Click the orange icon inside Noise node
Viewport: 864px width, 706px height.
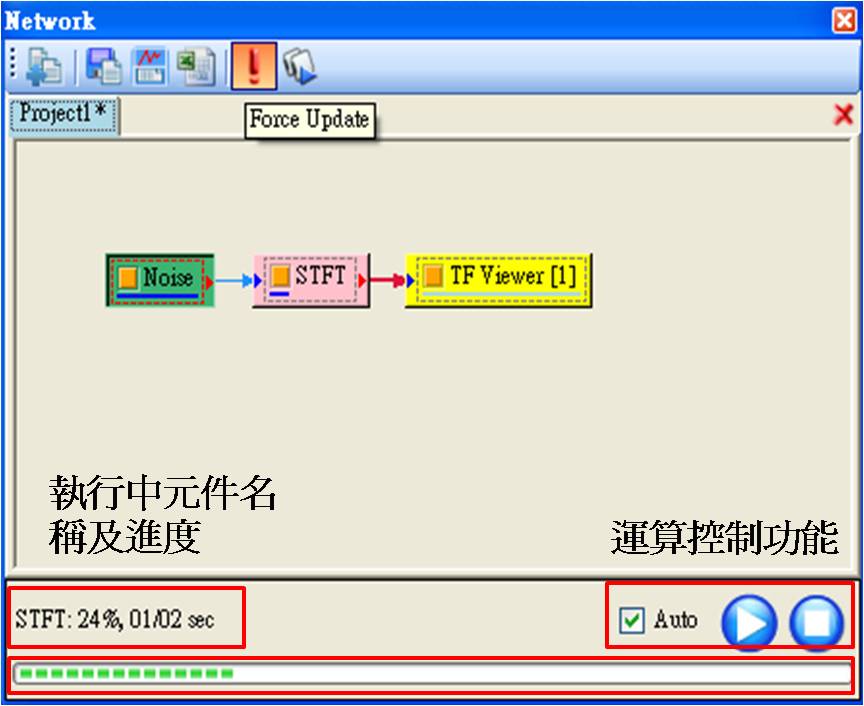(127, 278)
